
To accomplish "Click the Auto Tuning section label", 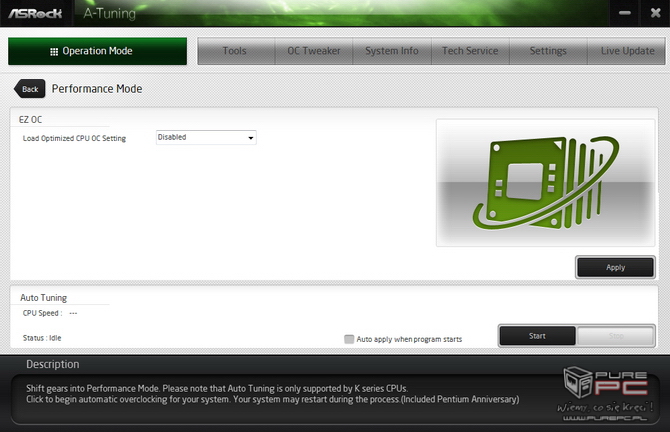I will pyautogui.click(x=44, y=298).
